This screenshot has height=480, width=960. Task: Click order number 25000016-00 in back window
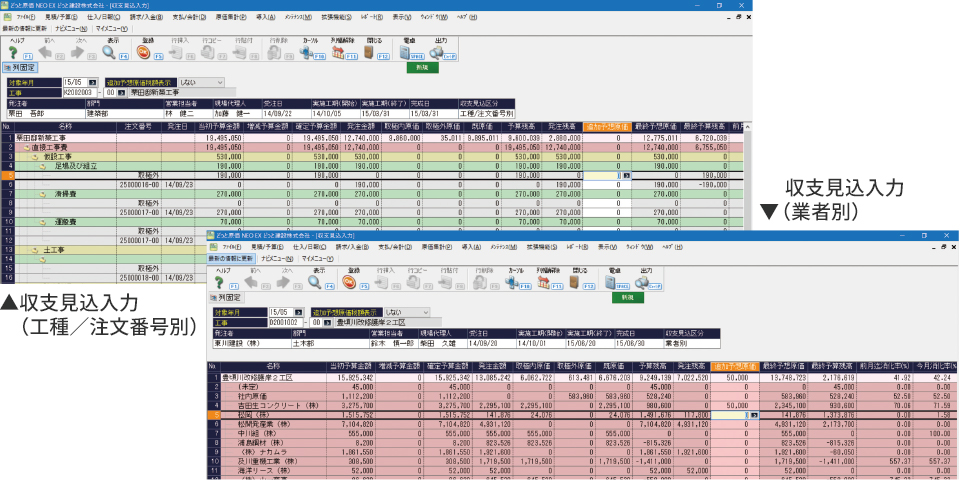point(139,185)
